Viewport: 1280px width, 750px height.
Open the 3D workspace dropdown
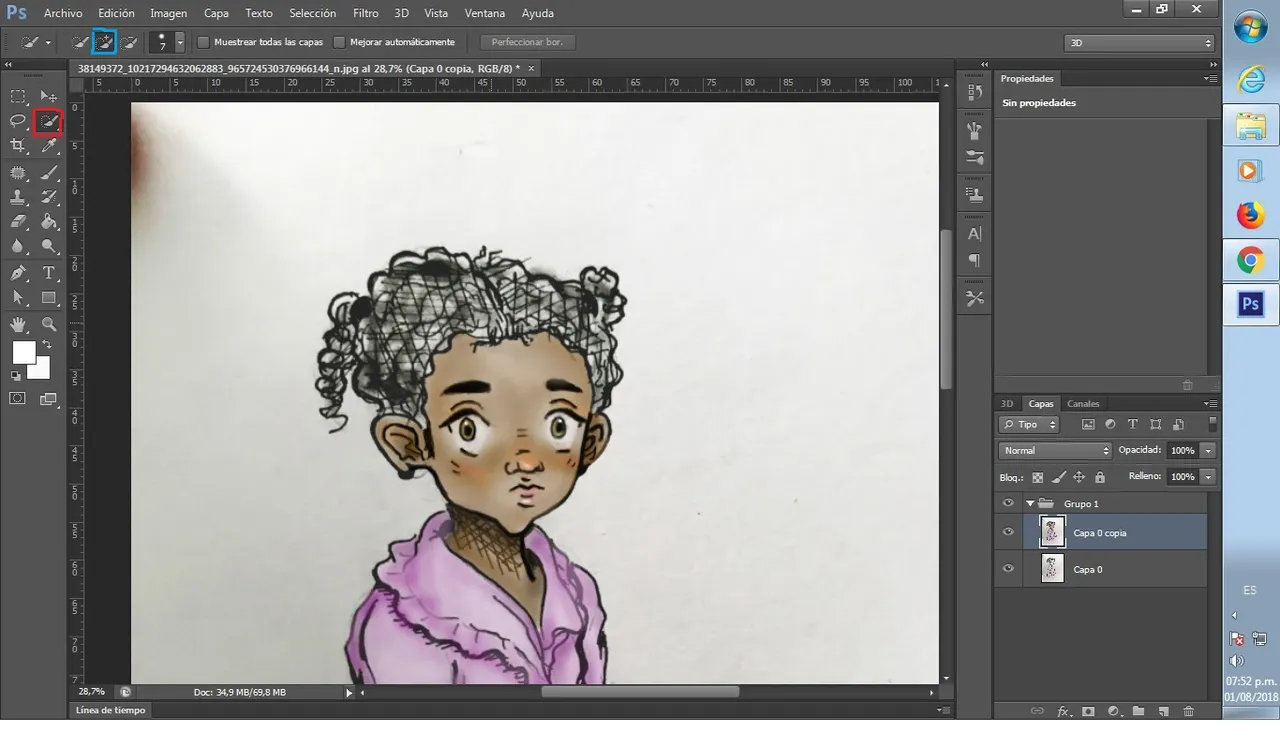pyautogui.click(x=1140, y=43)
